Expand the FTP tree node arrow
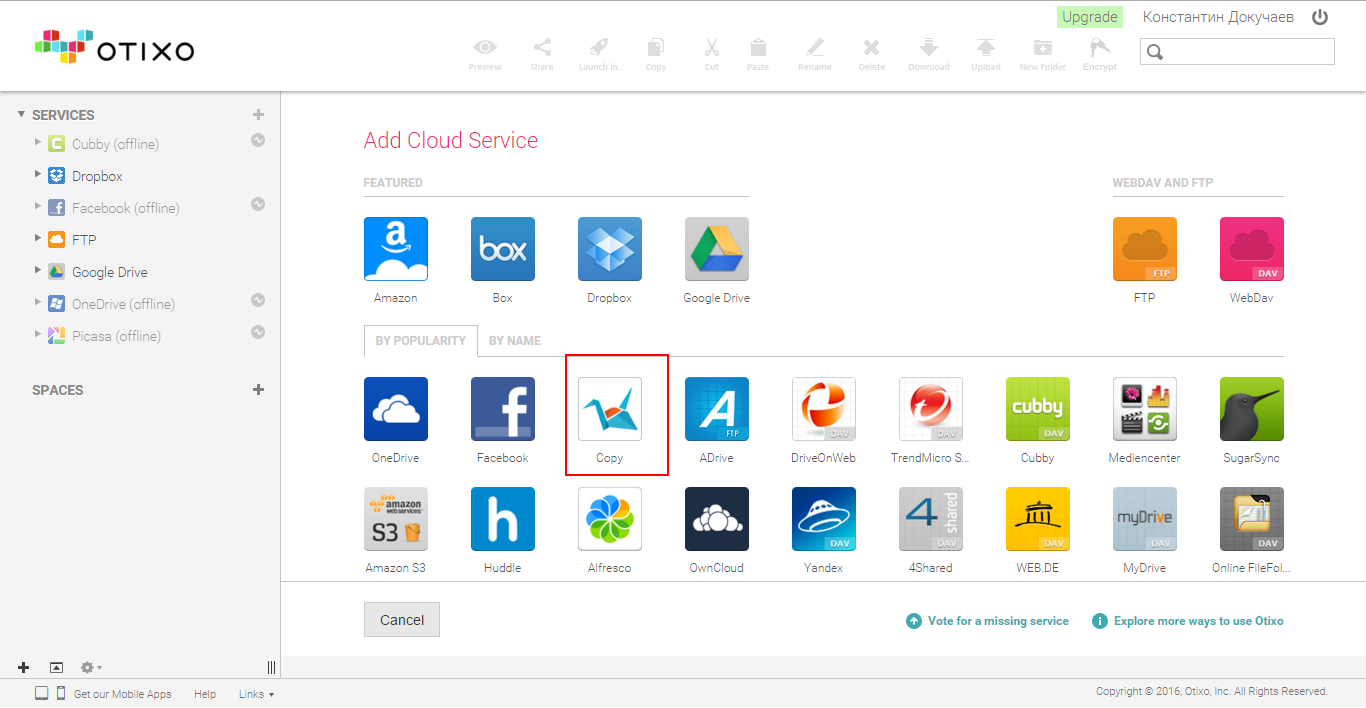 tap(38, 238)
